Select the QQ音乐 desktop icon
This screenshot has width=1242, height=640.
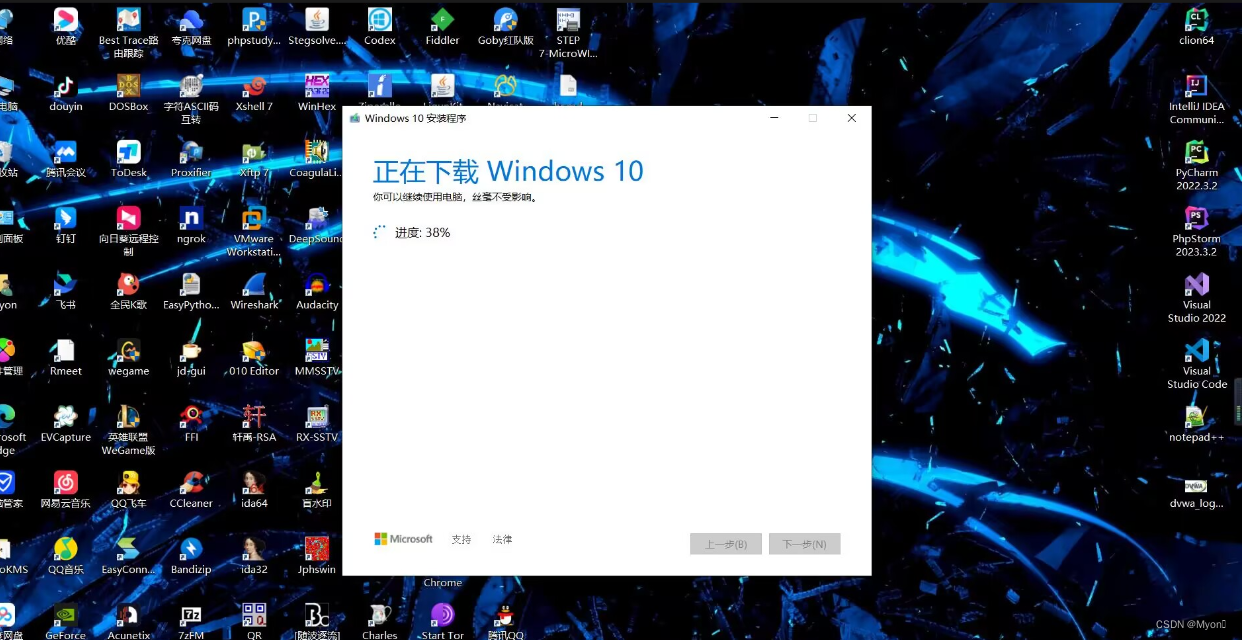(66, 555)
